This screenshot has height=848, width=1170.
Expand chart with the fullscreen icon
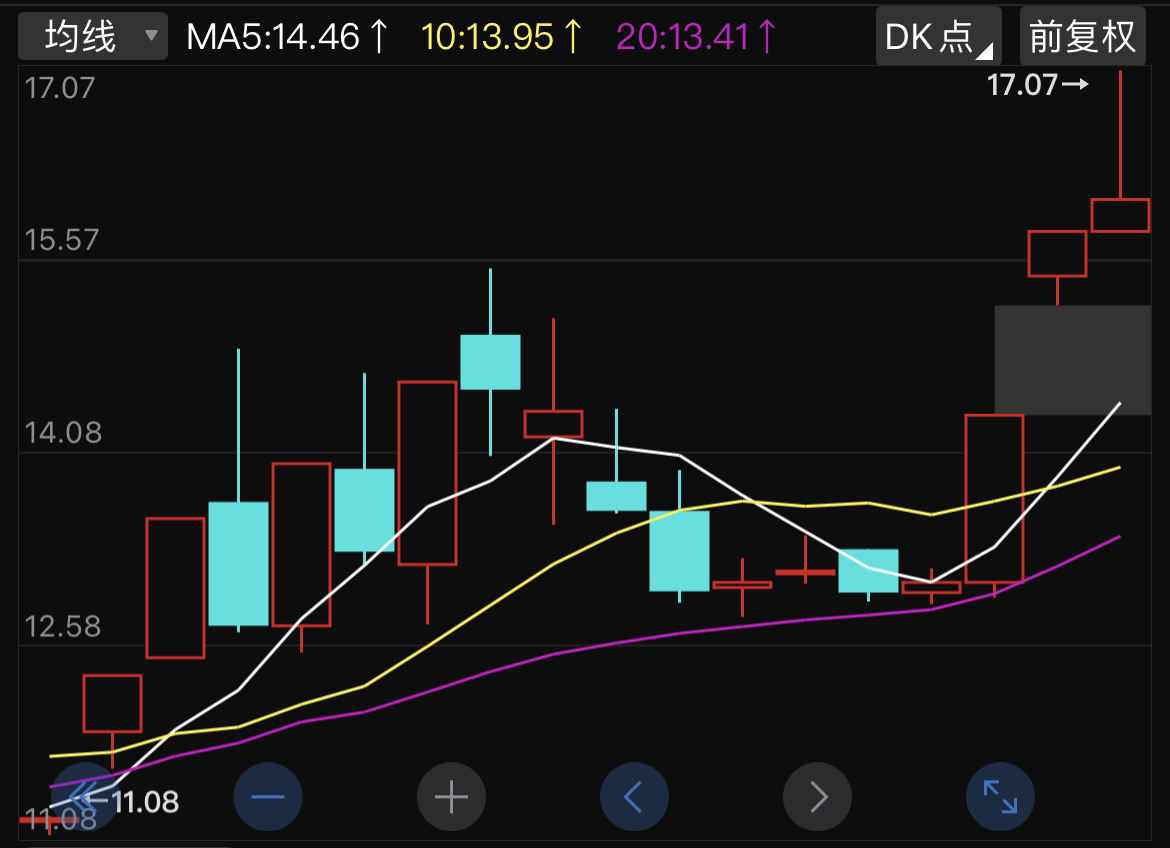[1000, 797]
